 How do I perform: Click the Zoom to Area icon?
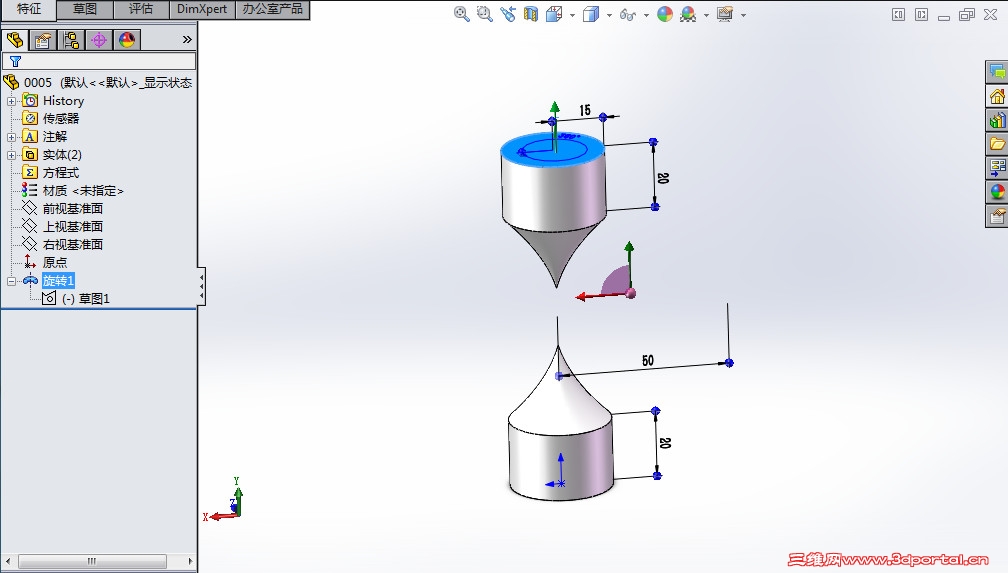tap(485, 14)
